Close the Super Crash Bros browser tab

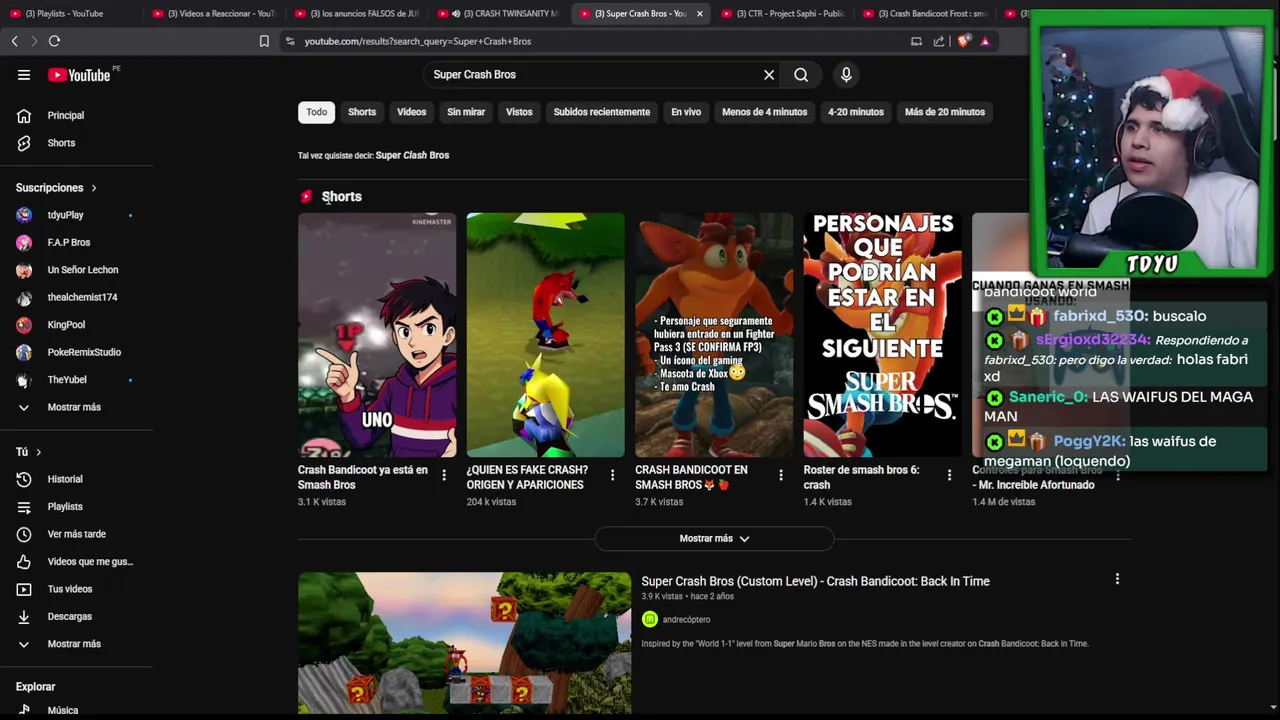[x=699, y=14]
